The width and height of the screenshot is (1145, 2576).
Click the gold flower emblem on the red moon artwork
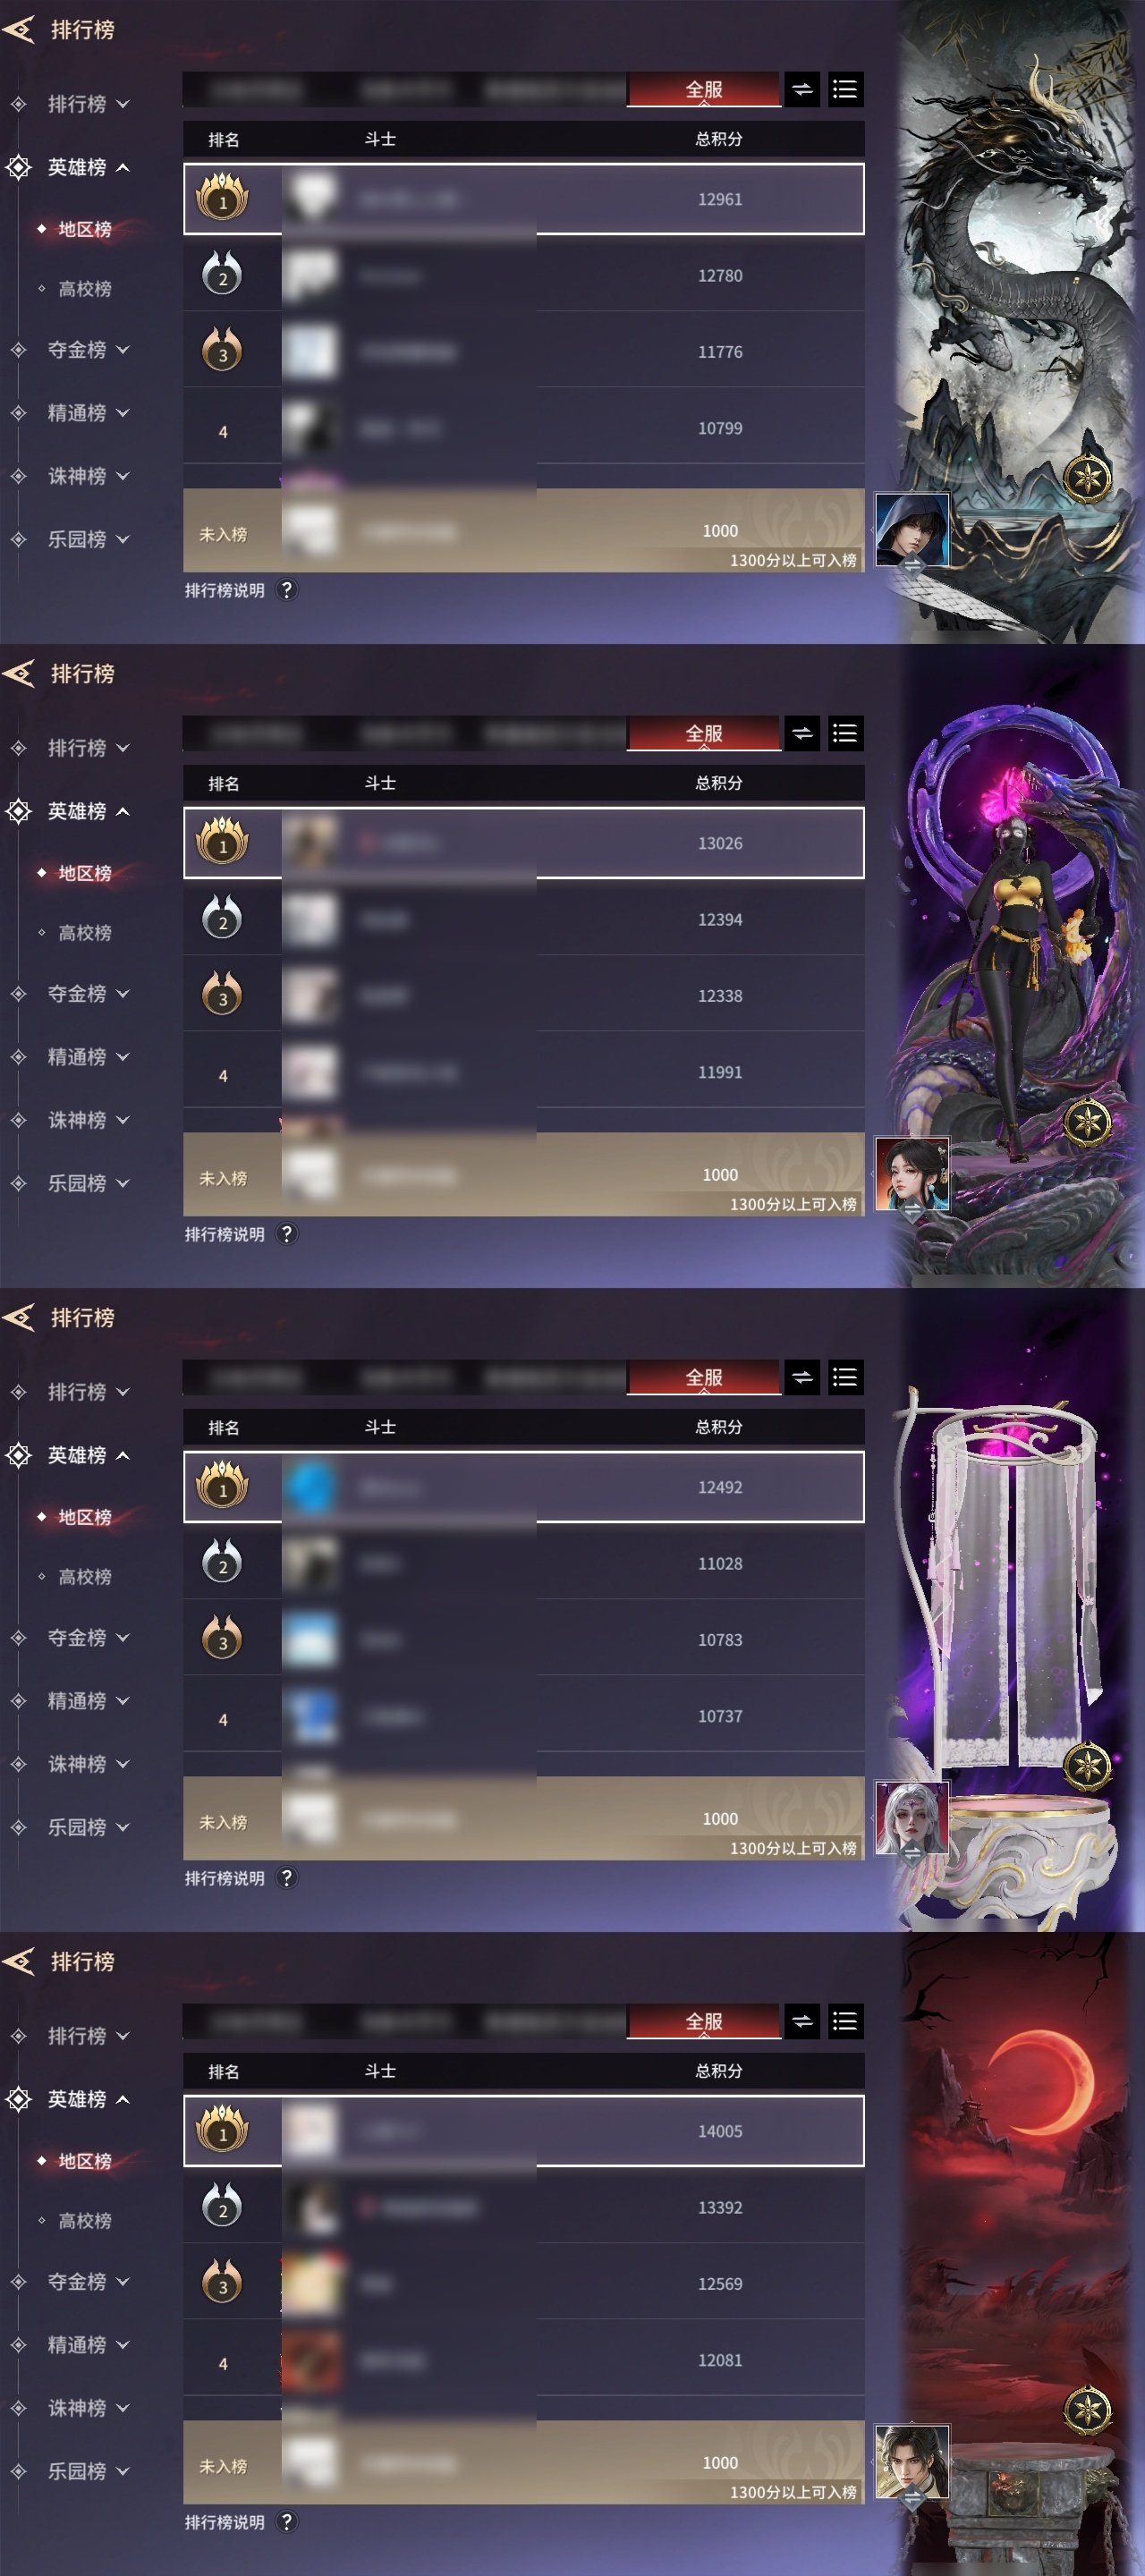pos(1087,2410)
